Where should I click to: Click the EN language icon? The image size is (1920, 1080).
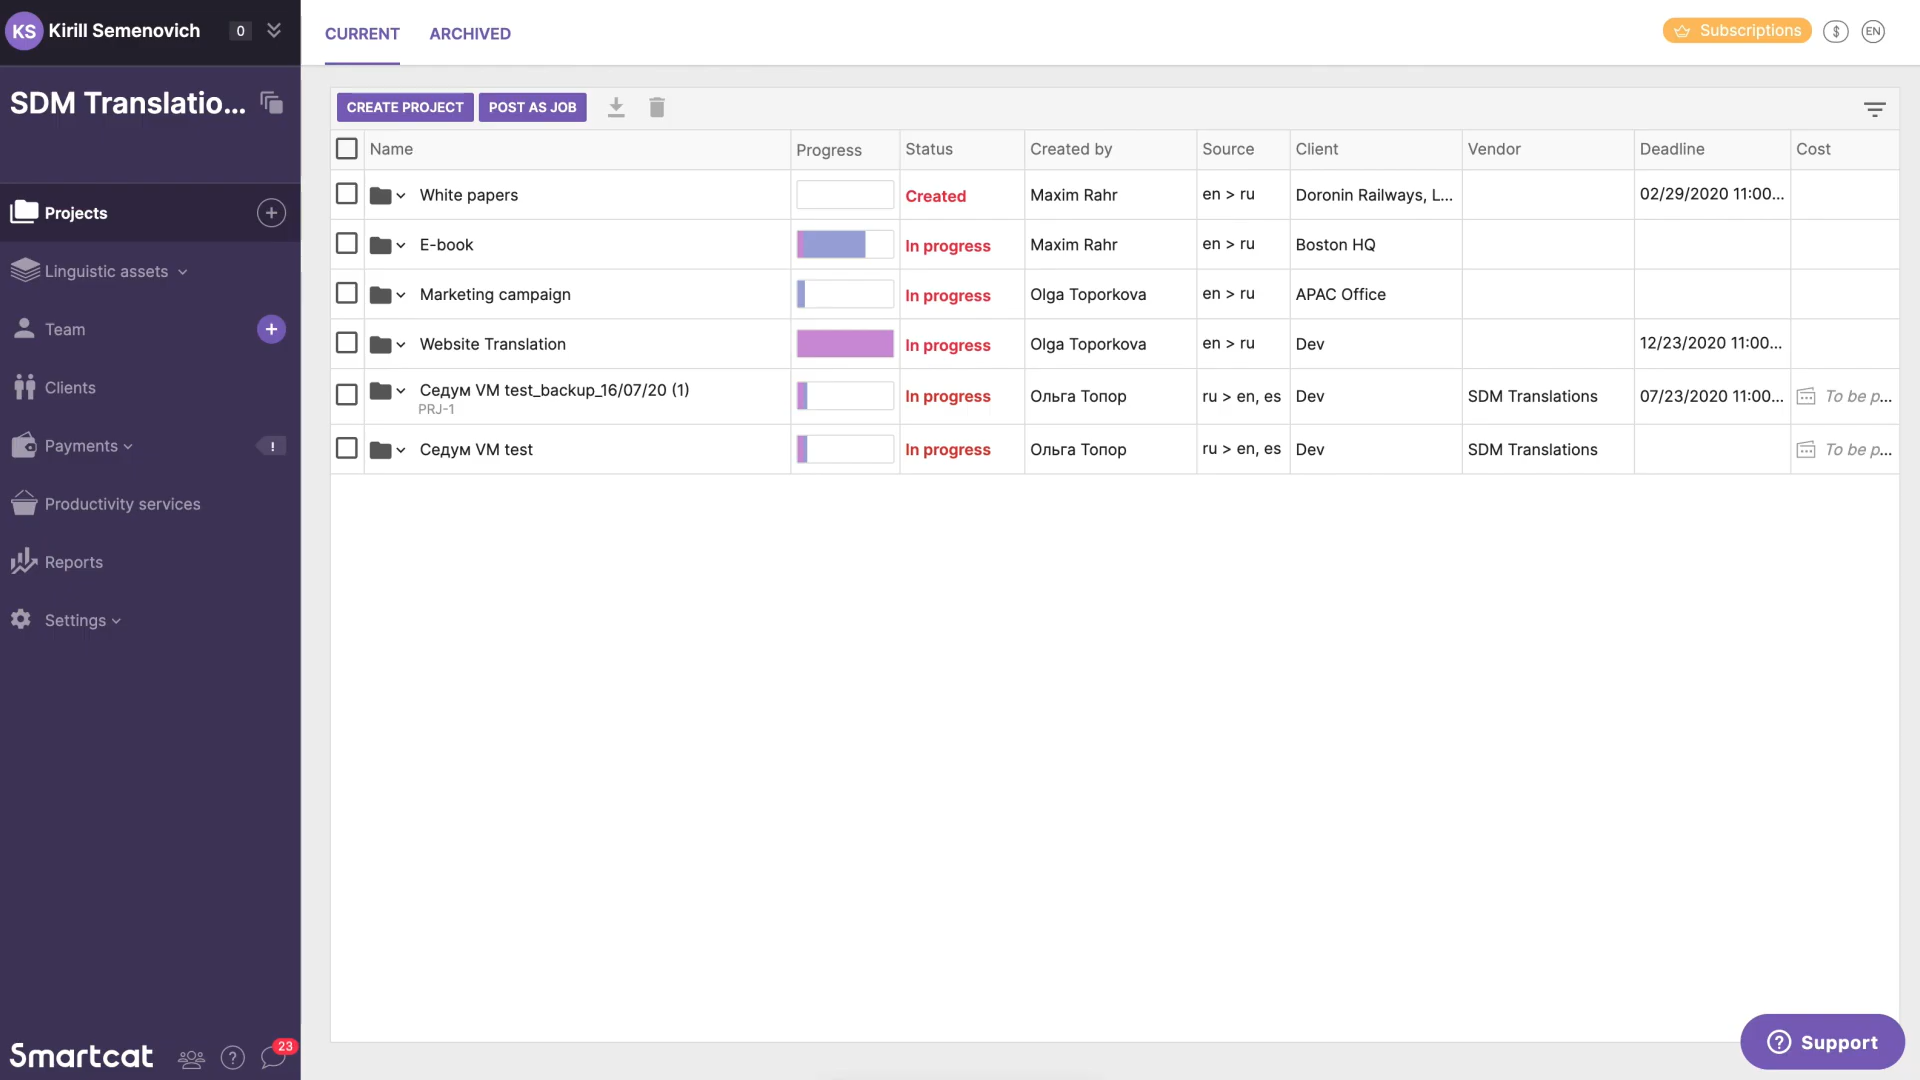click(1873, 31)
